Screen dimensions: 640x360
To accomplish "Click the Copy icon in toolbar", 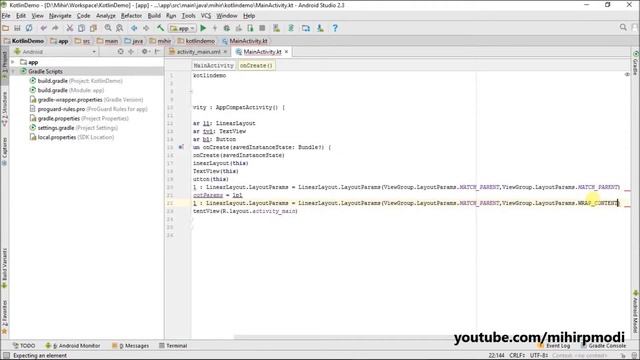I will pyautogui.click(x=82, y=28).
